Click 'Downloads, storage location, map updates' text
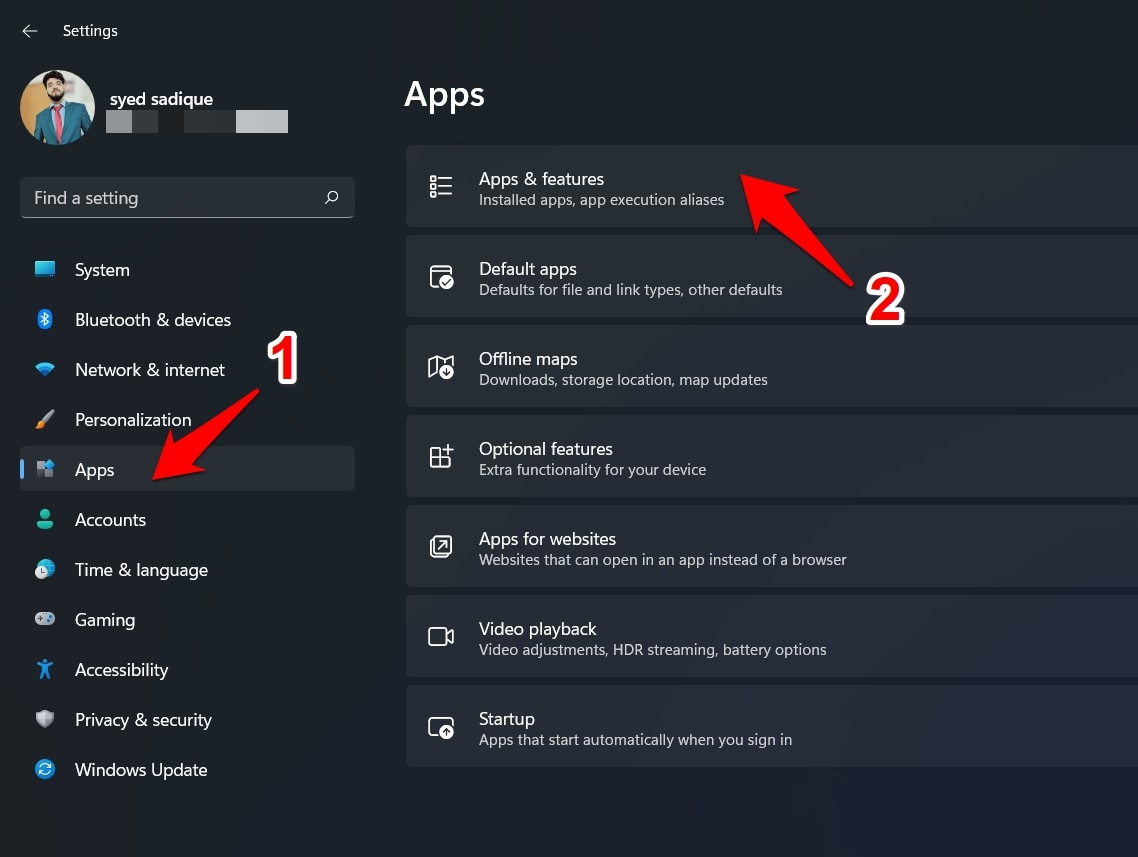1138x857 pixels. (623, 380)
